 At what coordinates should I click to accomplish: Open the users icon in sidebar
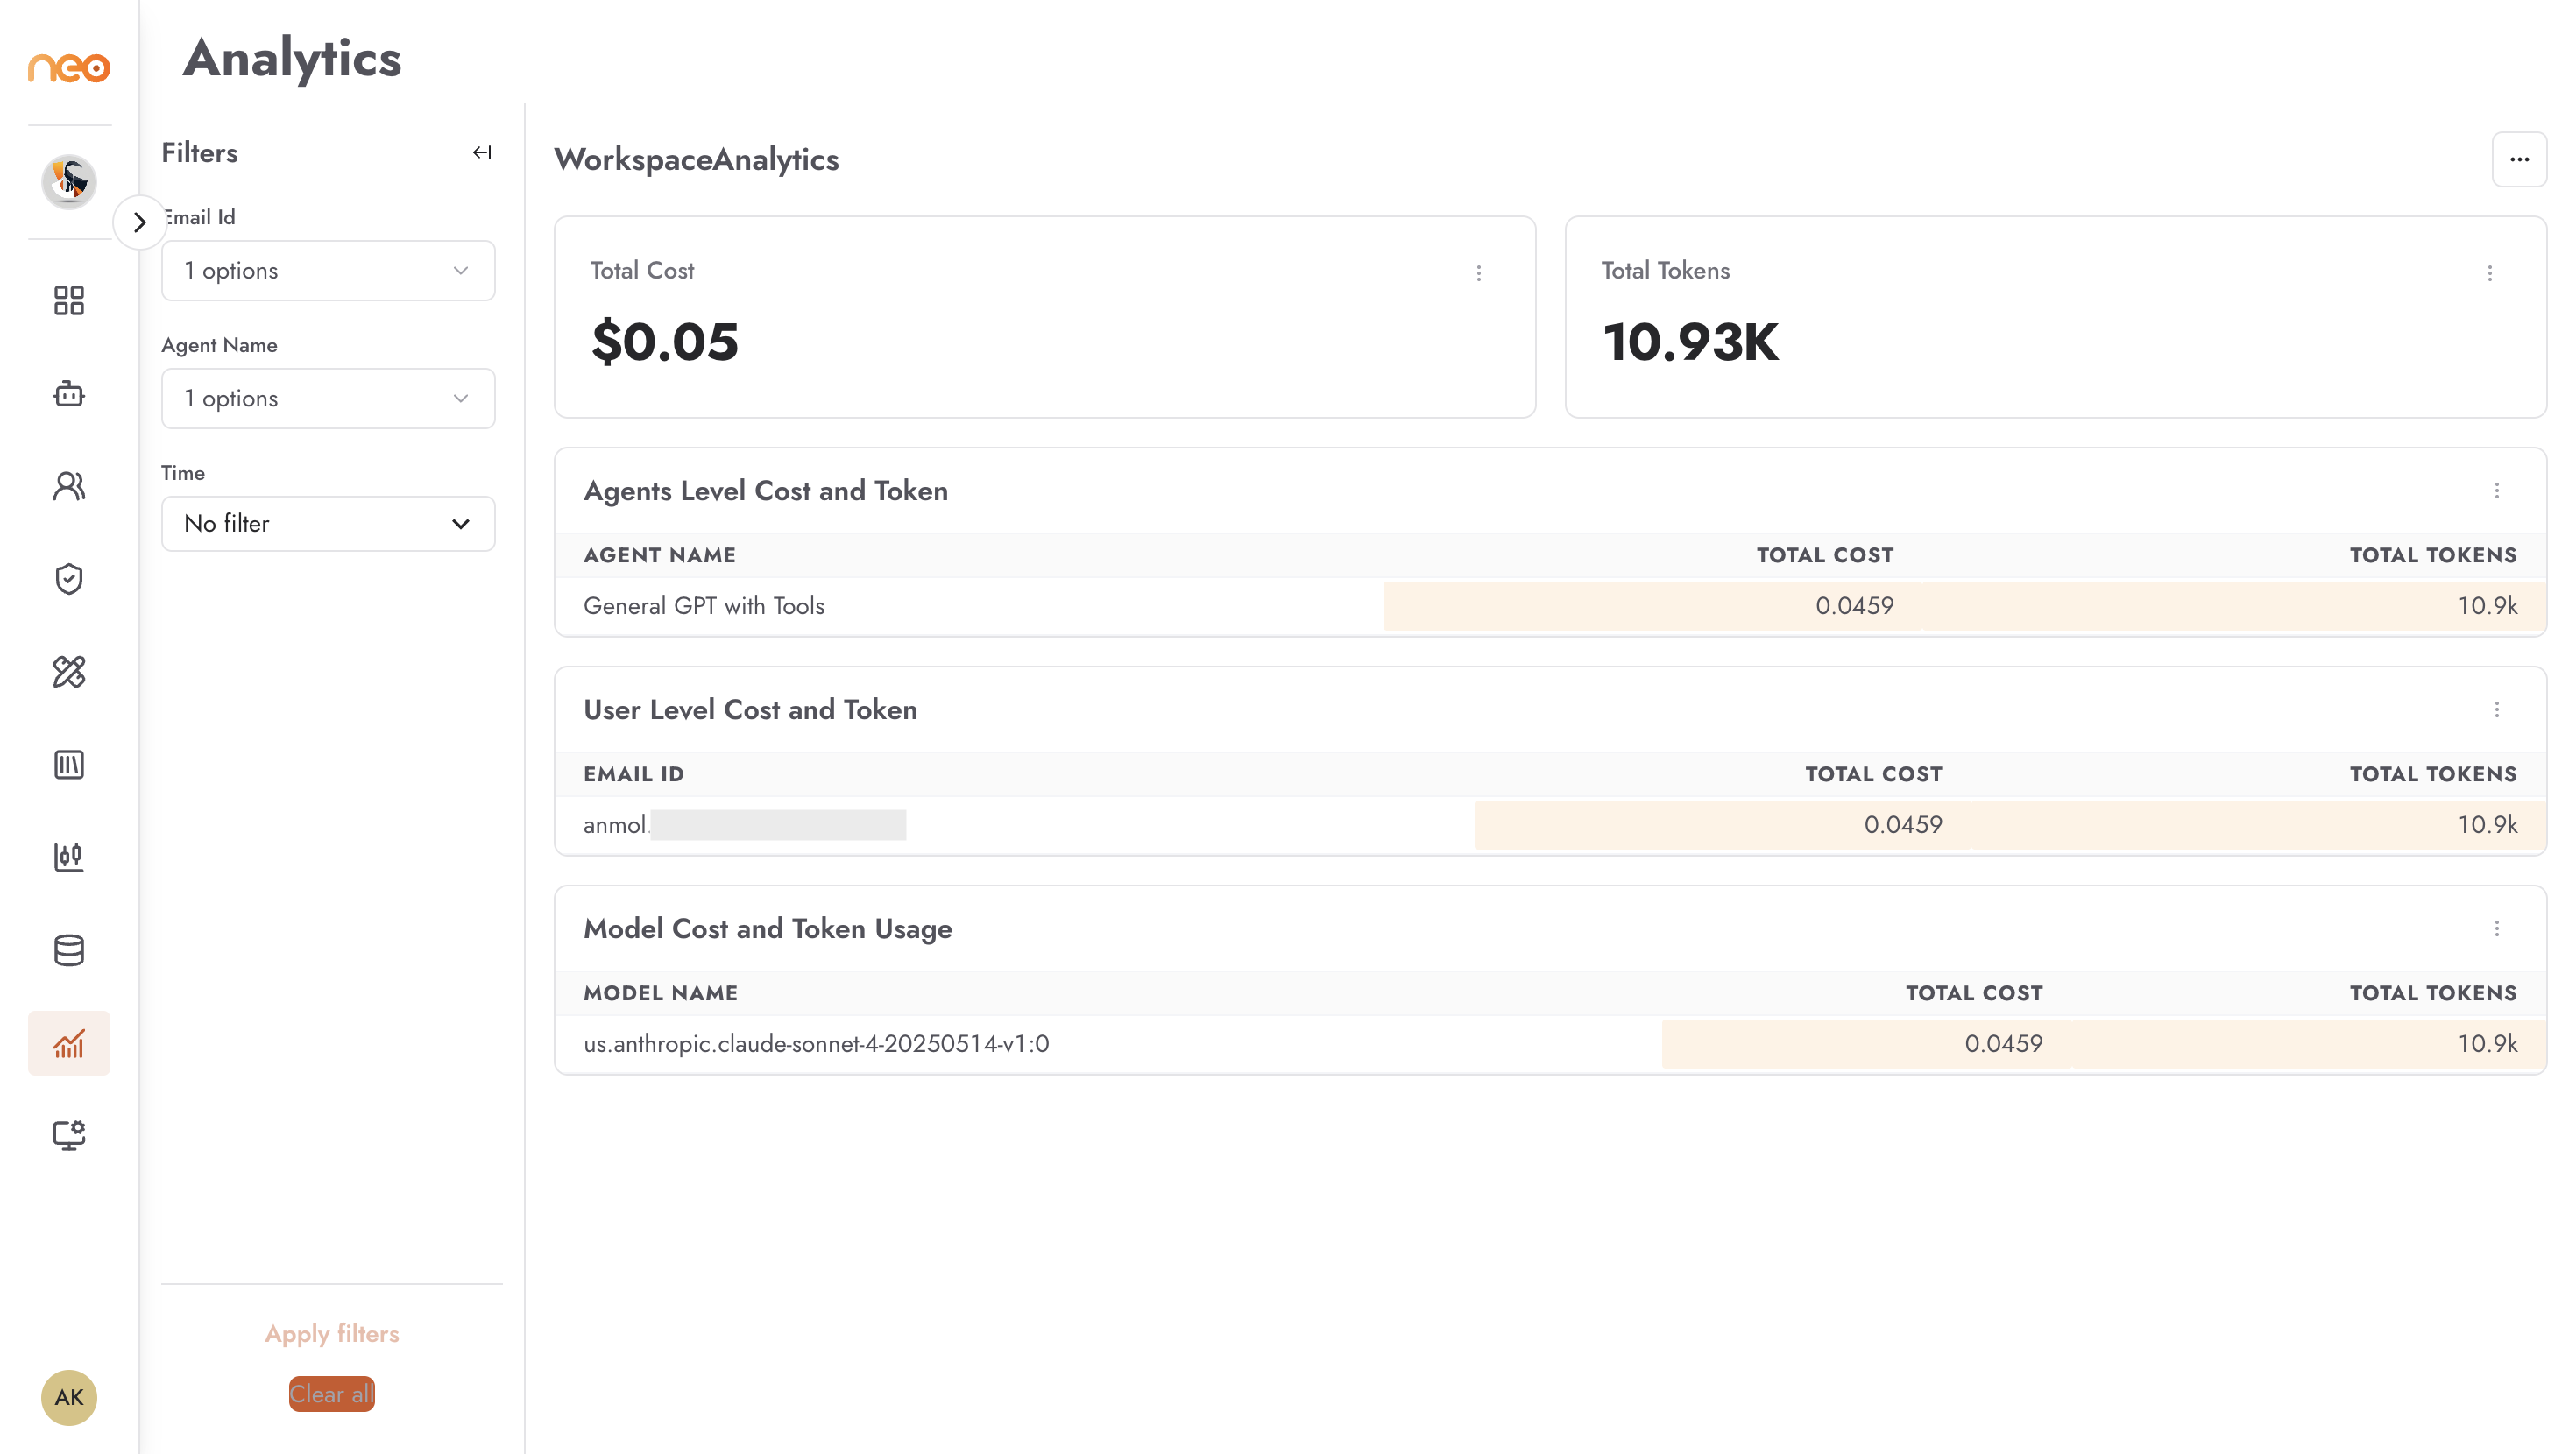(x=69, y=486)
